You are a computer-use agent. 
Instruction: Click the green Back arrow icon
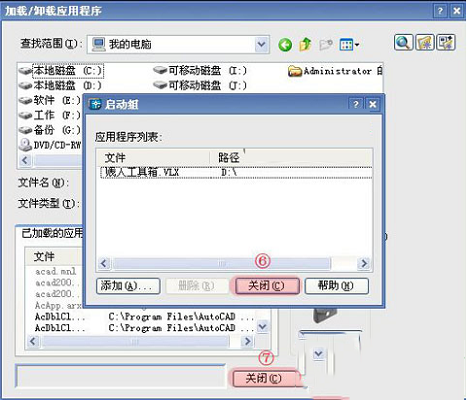[x=285, y=44]
